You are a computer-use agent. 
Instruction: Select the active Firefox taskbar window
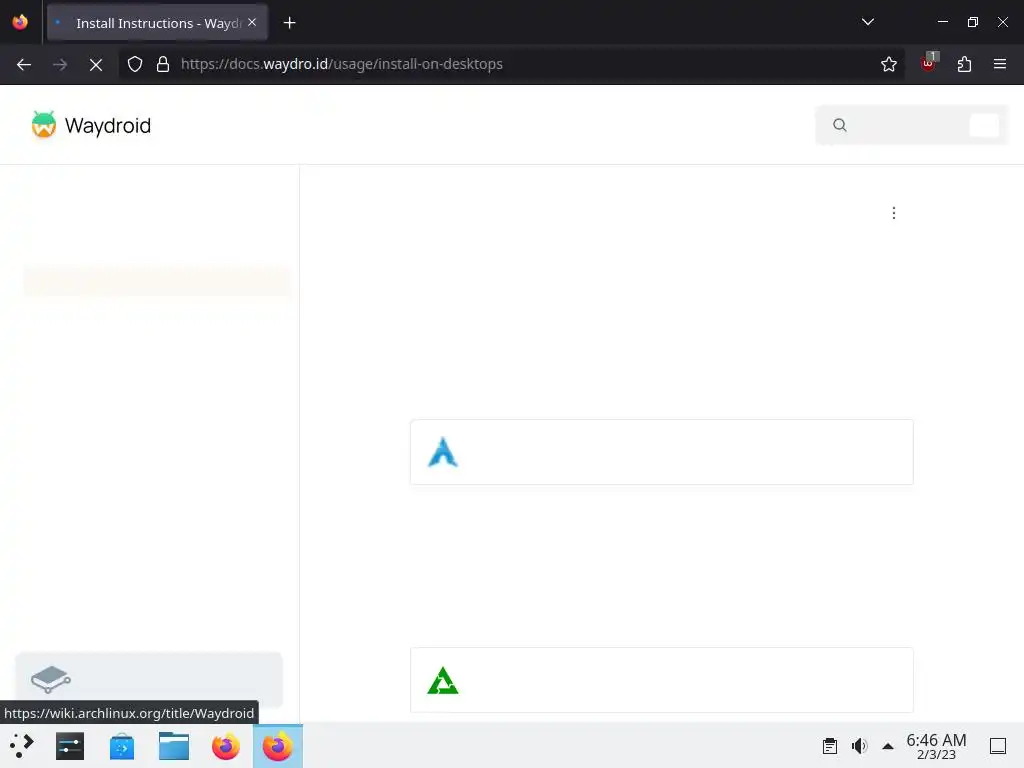pyautogui.click(x=278, y=746)
